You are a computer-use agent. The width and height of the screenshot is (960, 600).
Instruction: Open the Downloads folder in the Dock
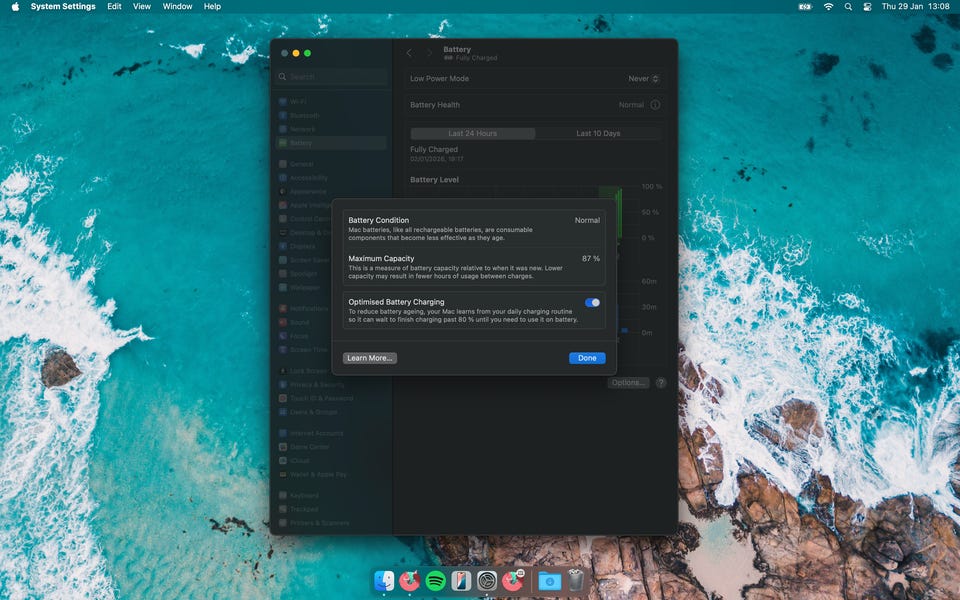548,581
